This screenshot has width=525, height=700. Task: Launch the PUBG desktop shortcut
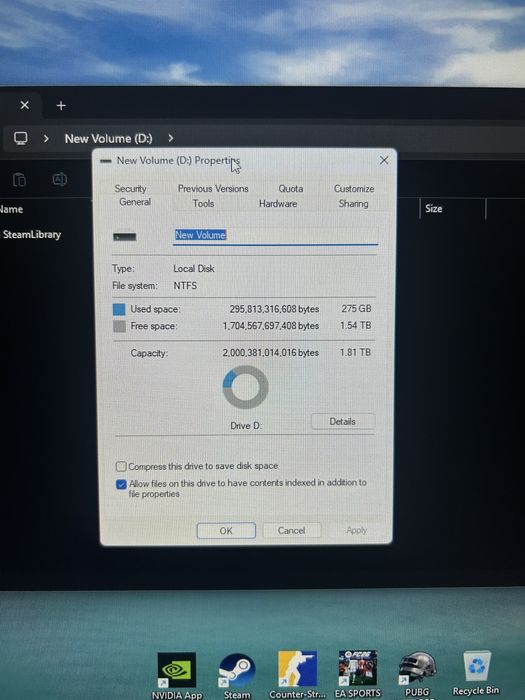click(417, 675)
